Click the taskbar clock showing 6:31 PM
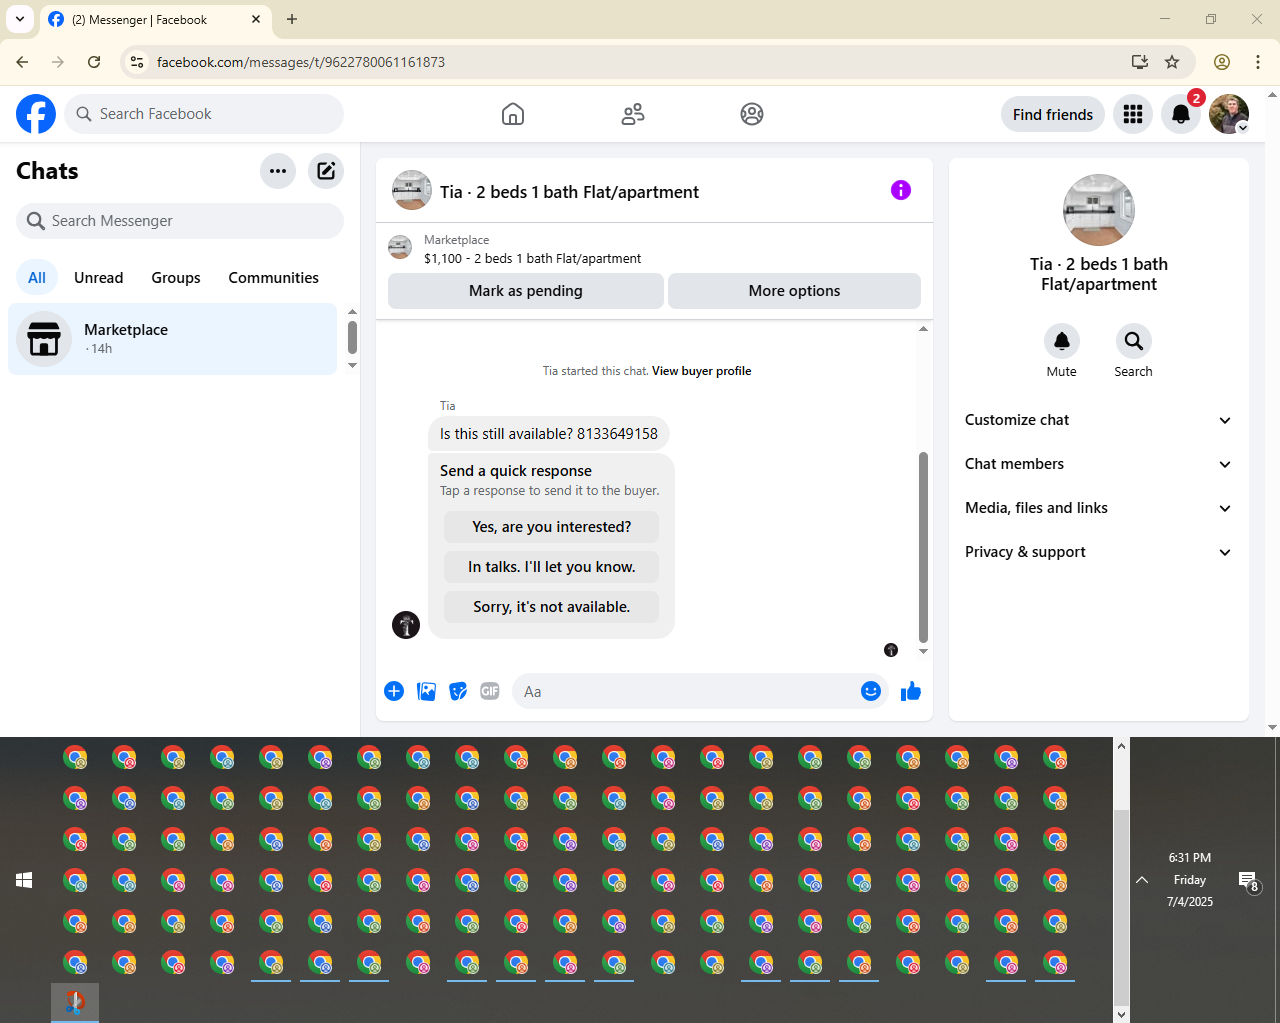The width and height of the screenshot is (1280, 1023). click(x=1190, y=880)
